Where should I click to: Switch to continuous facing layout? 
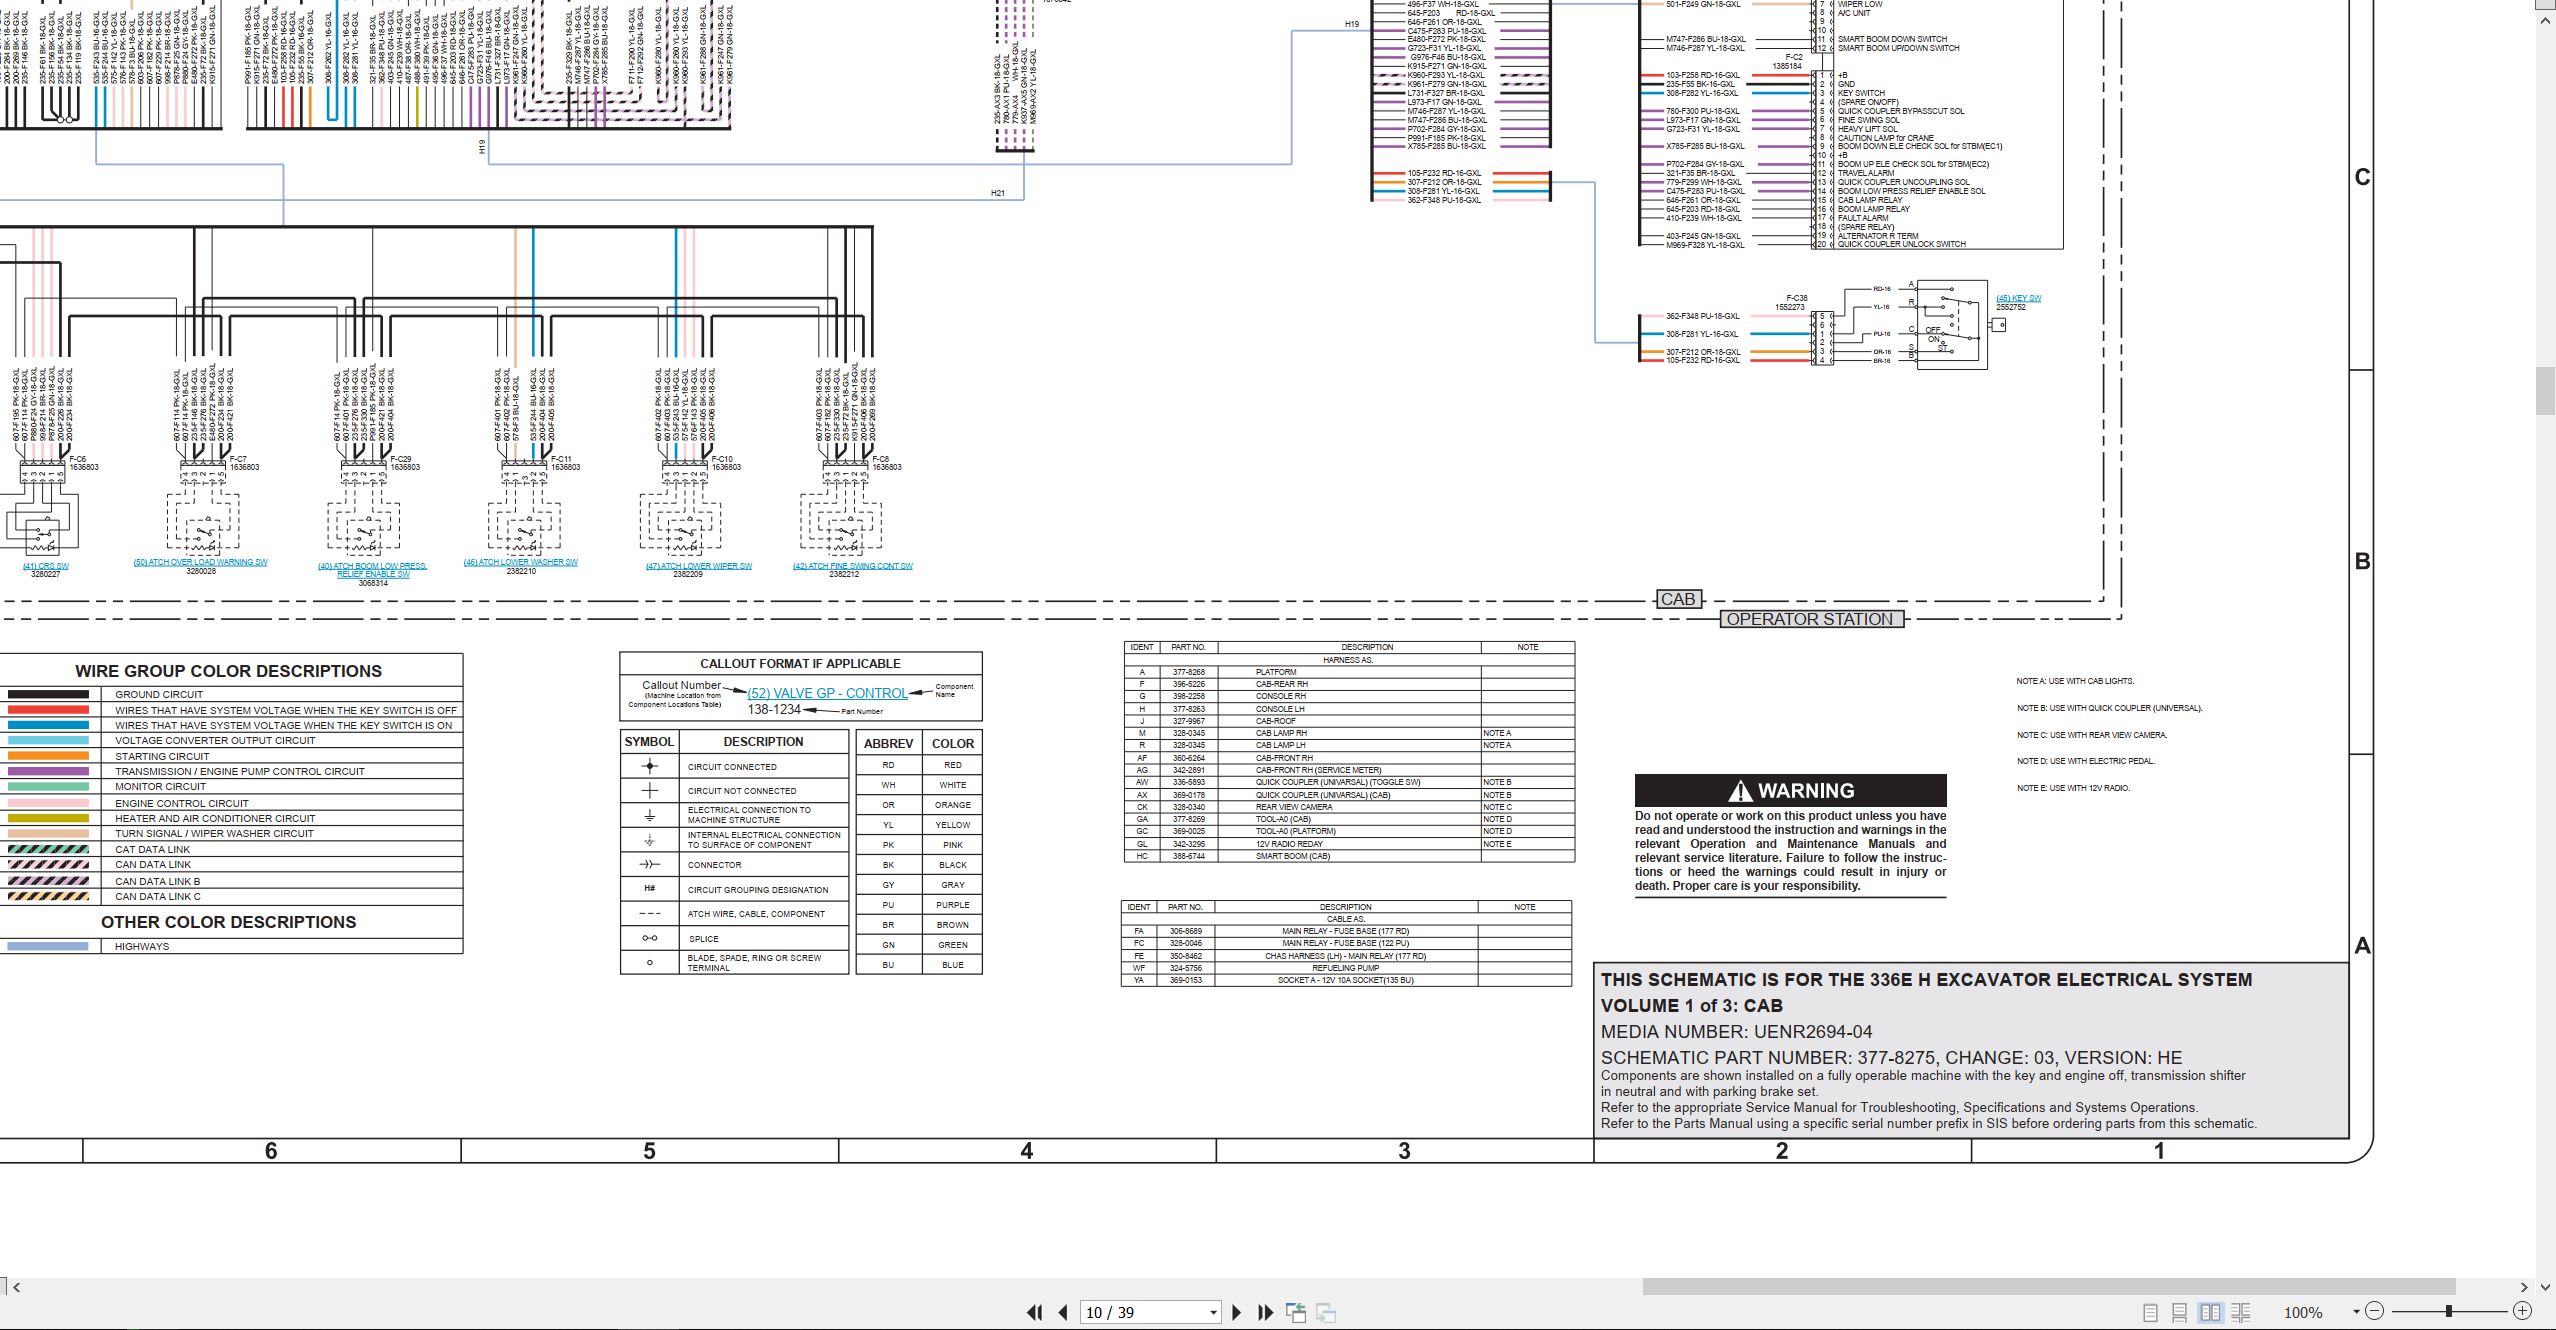coord(2241,1312)
